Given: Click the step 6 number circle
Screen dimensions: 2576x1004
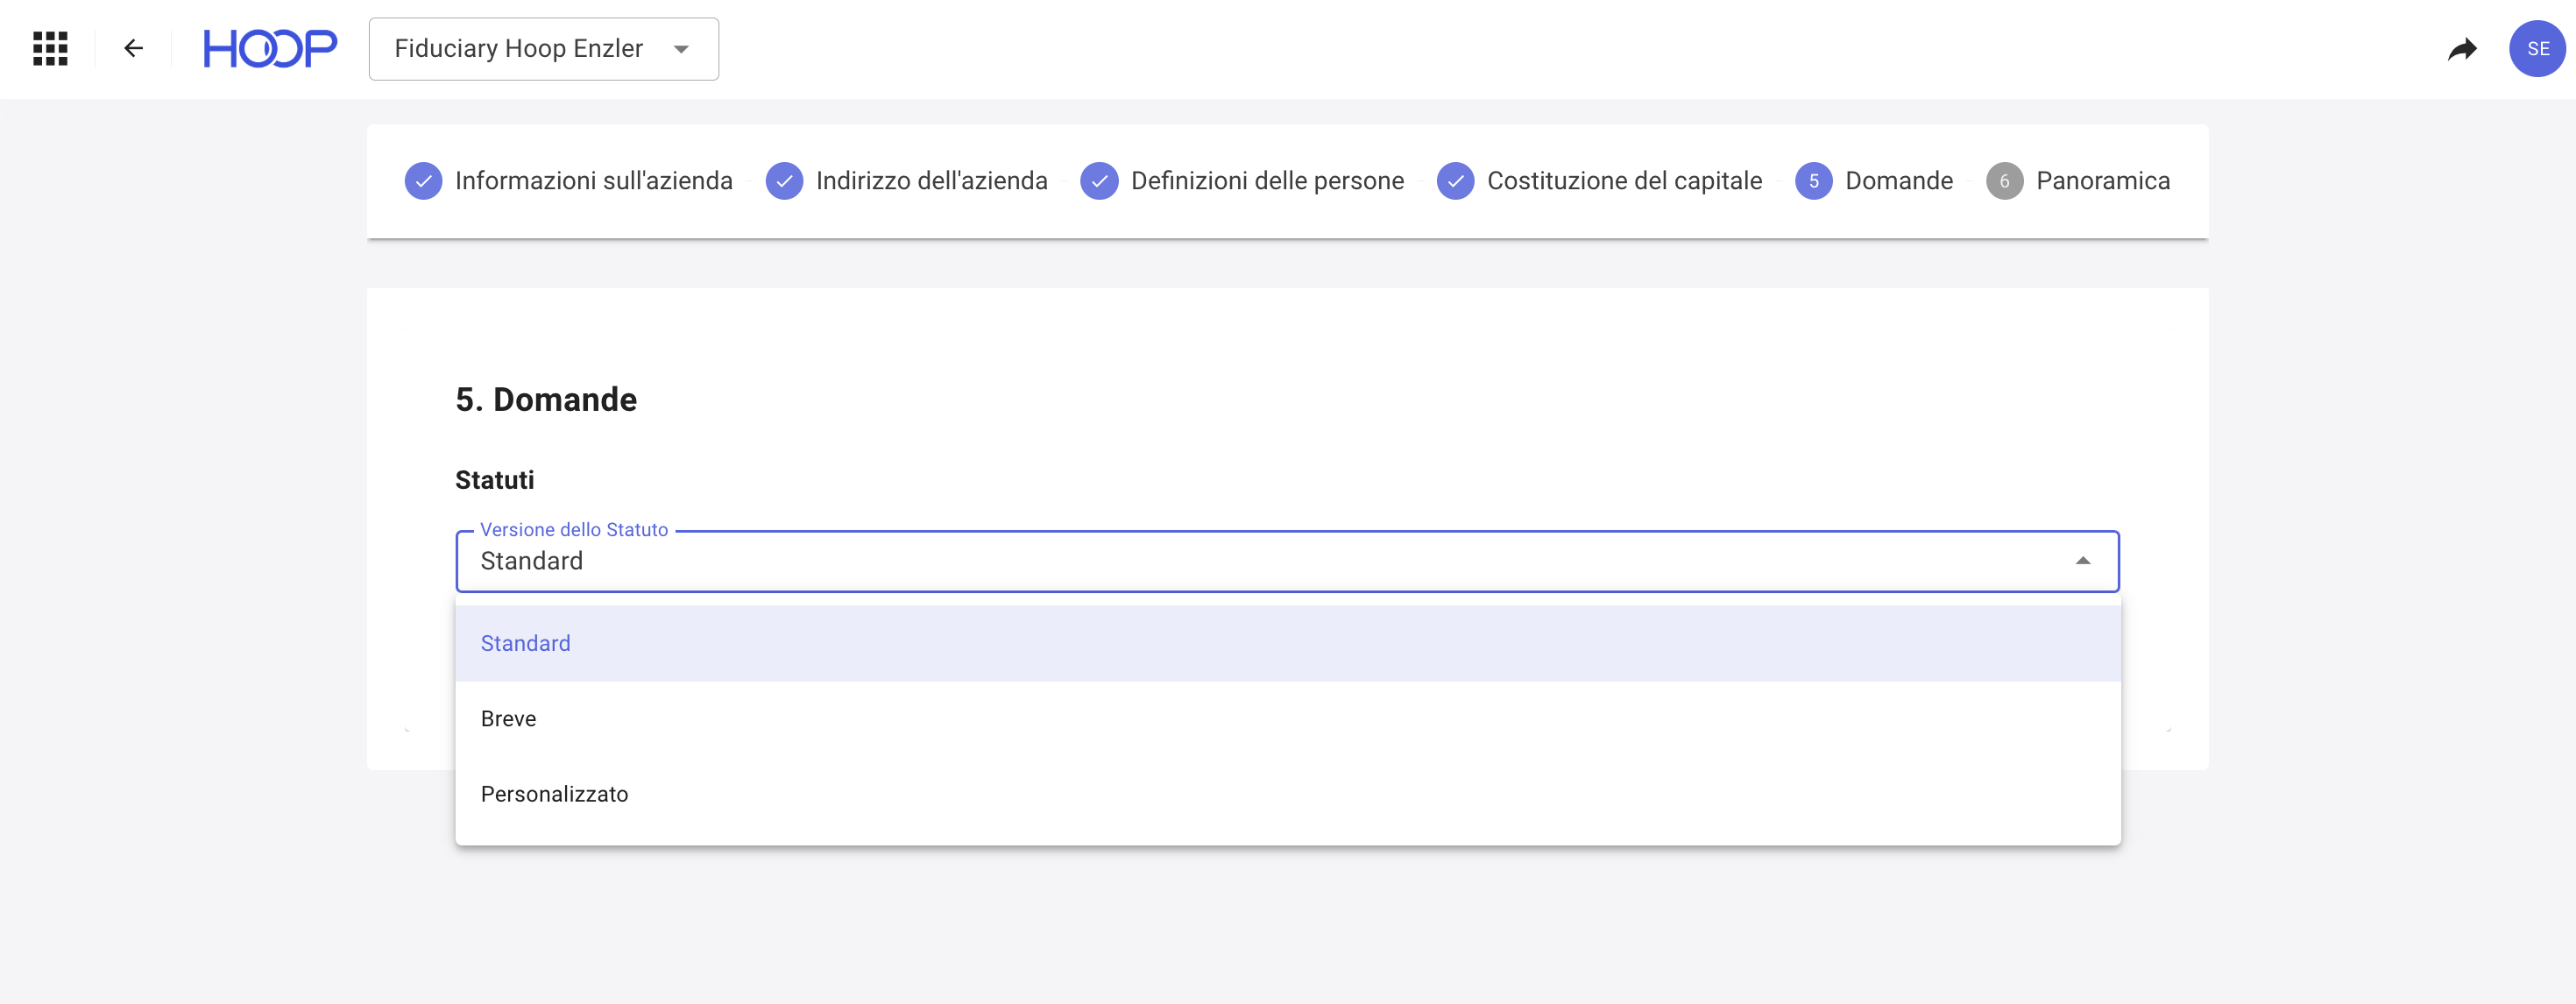Looking at the screenshot, I should (2004, 181).
